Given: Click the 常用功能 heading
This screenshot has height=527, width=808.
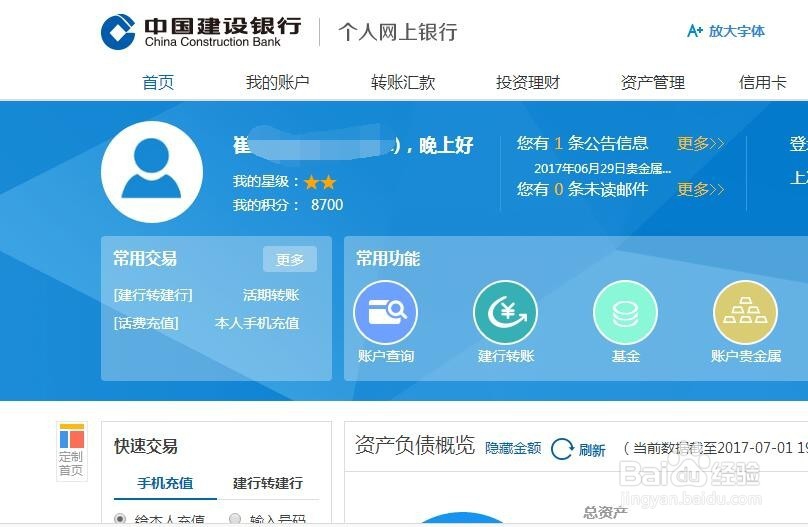Looking at the screenshot, I should (x=388, y=259).
